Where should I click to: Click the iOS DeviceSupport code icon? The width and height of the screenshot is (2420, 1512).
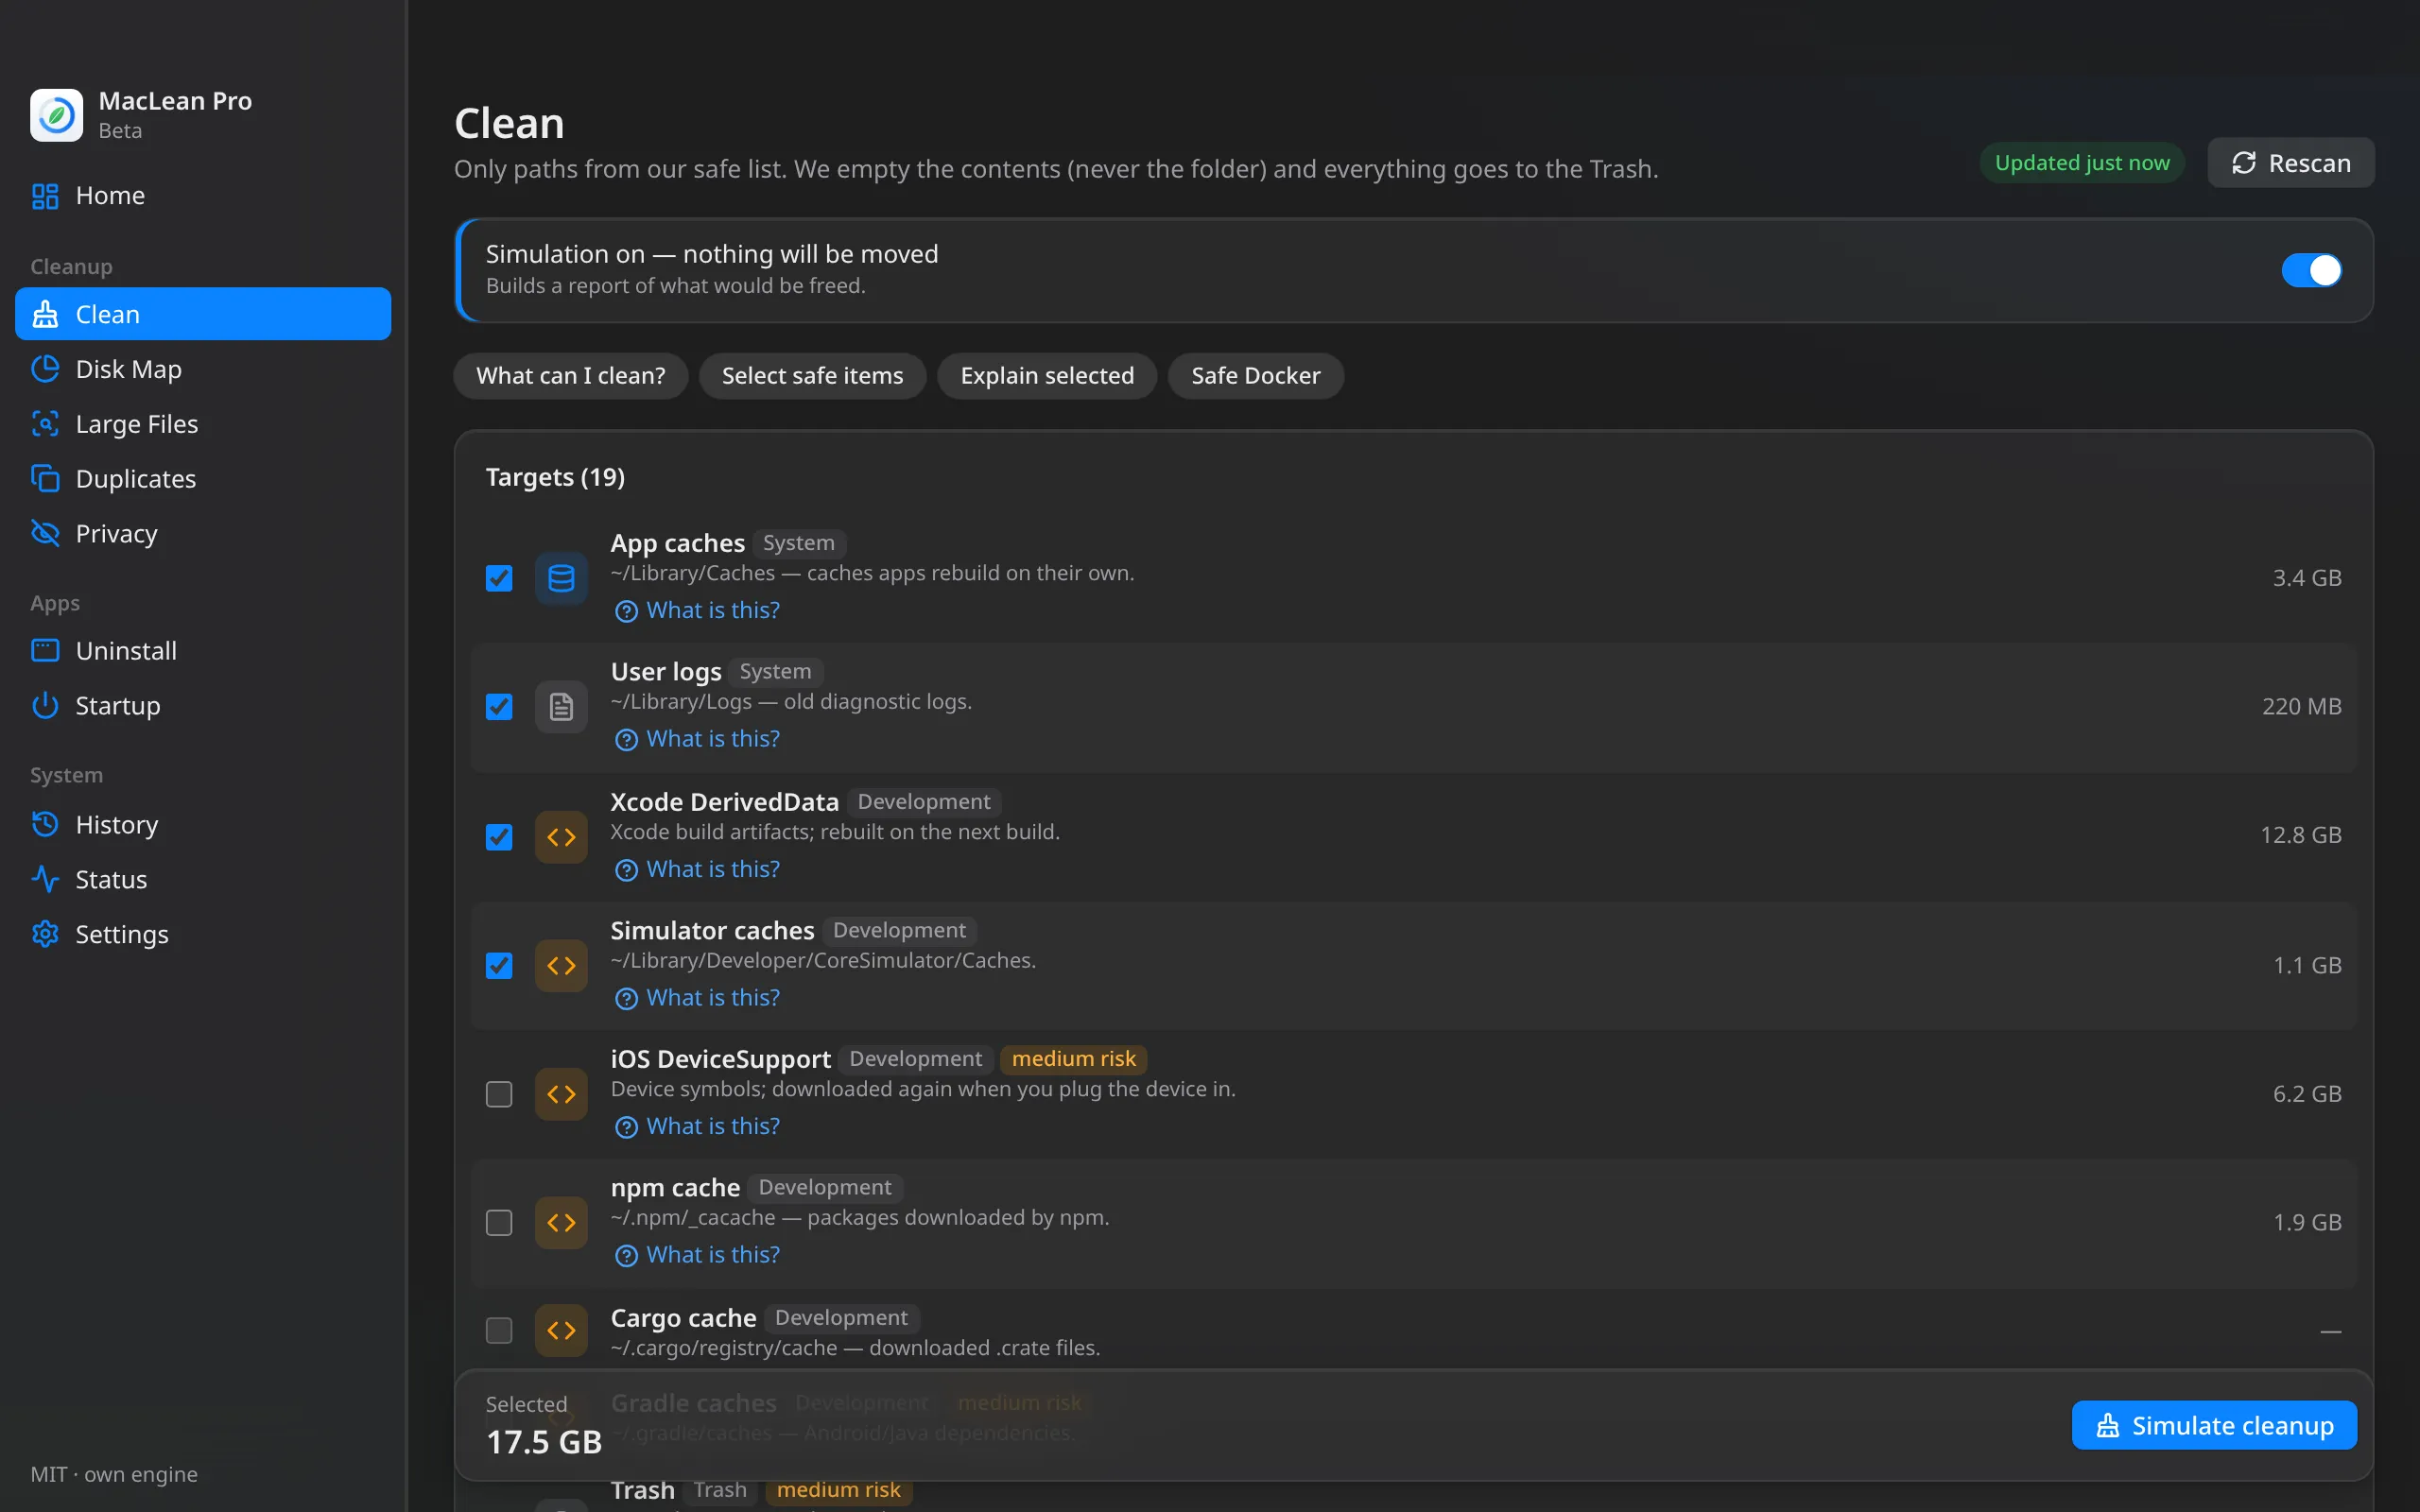[561, 1094]
